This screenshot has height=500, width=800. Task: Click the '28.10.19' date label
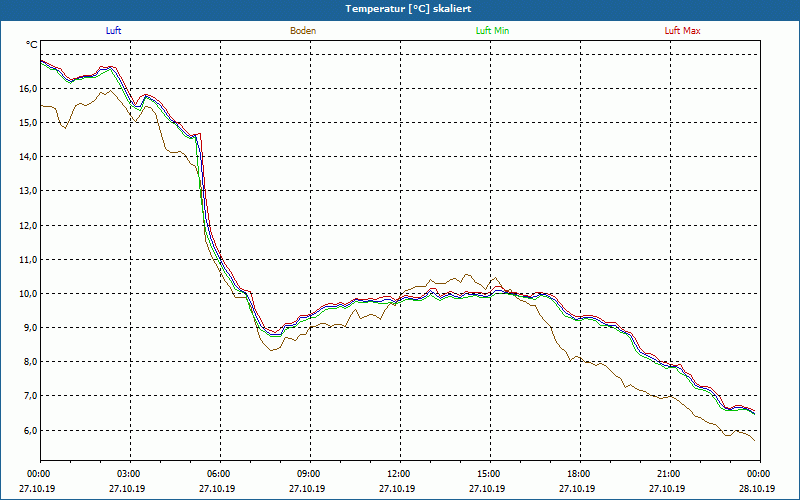pyautogui.click(x=757, y=488)
